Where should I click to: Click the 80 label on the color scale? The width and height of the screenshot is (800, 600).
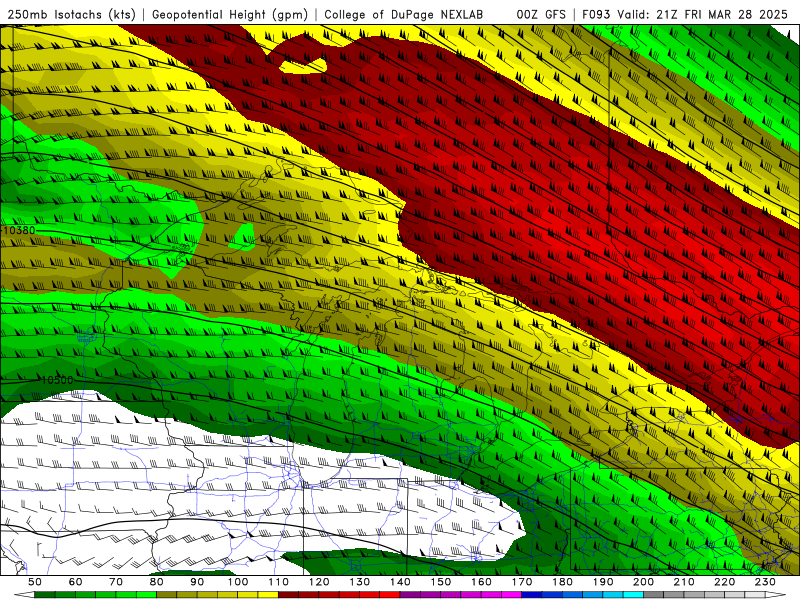point(157,582)
